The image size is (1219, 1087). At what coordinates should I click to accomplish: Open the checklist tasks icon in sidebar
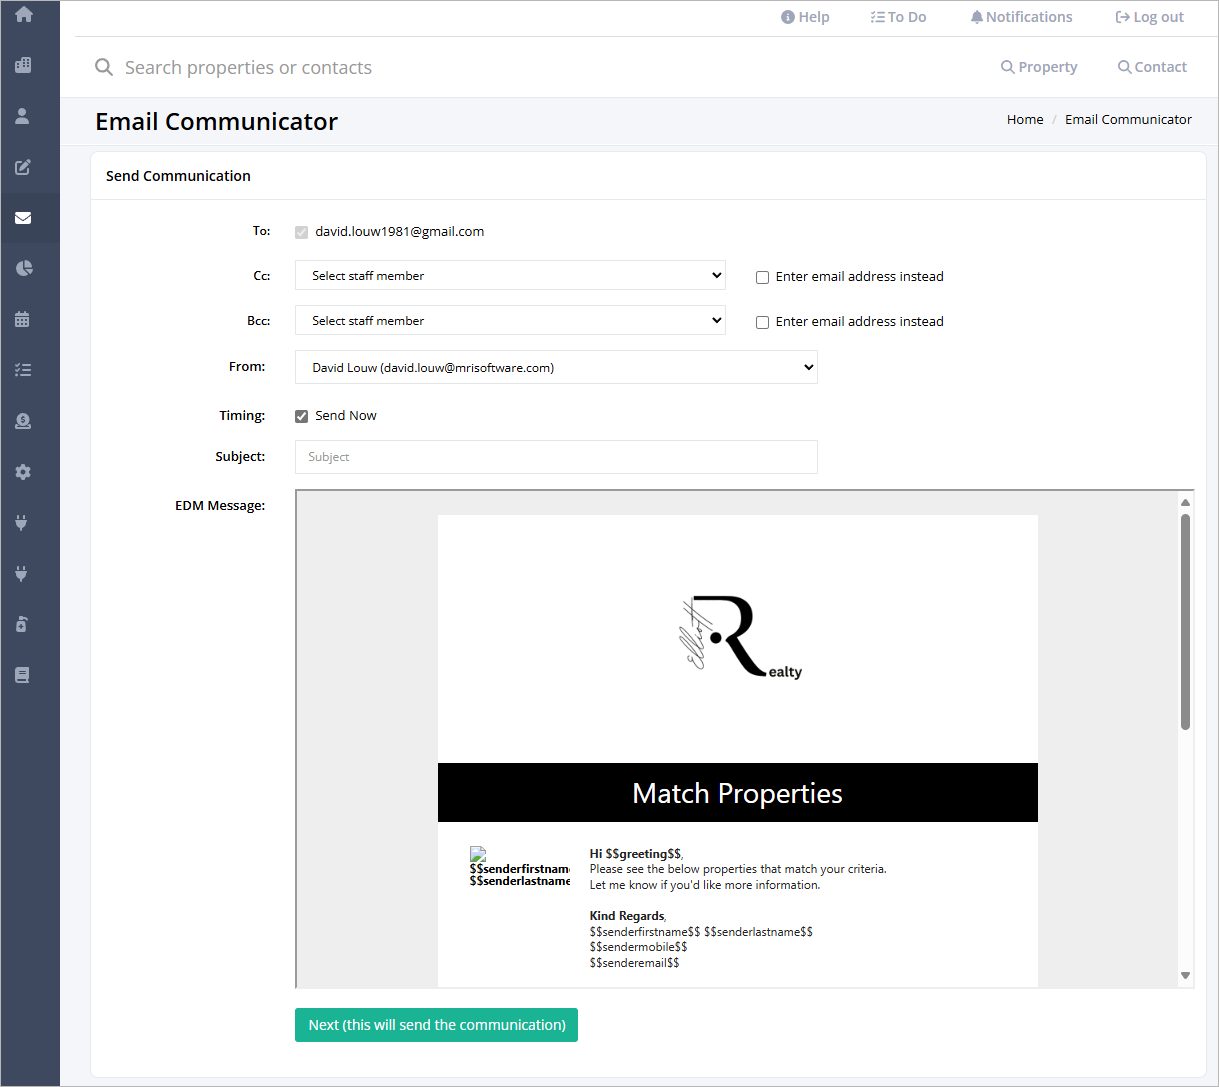(23, 370)
